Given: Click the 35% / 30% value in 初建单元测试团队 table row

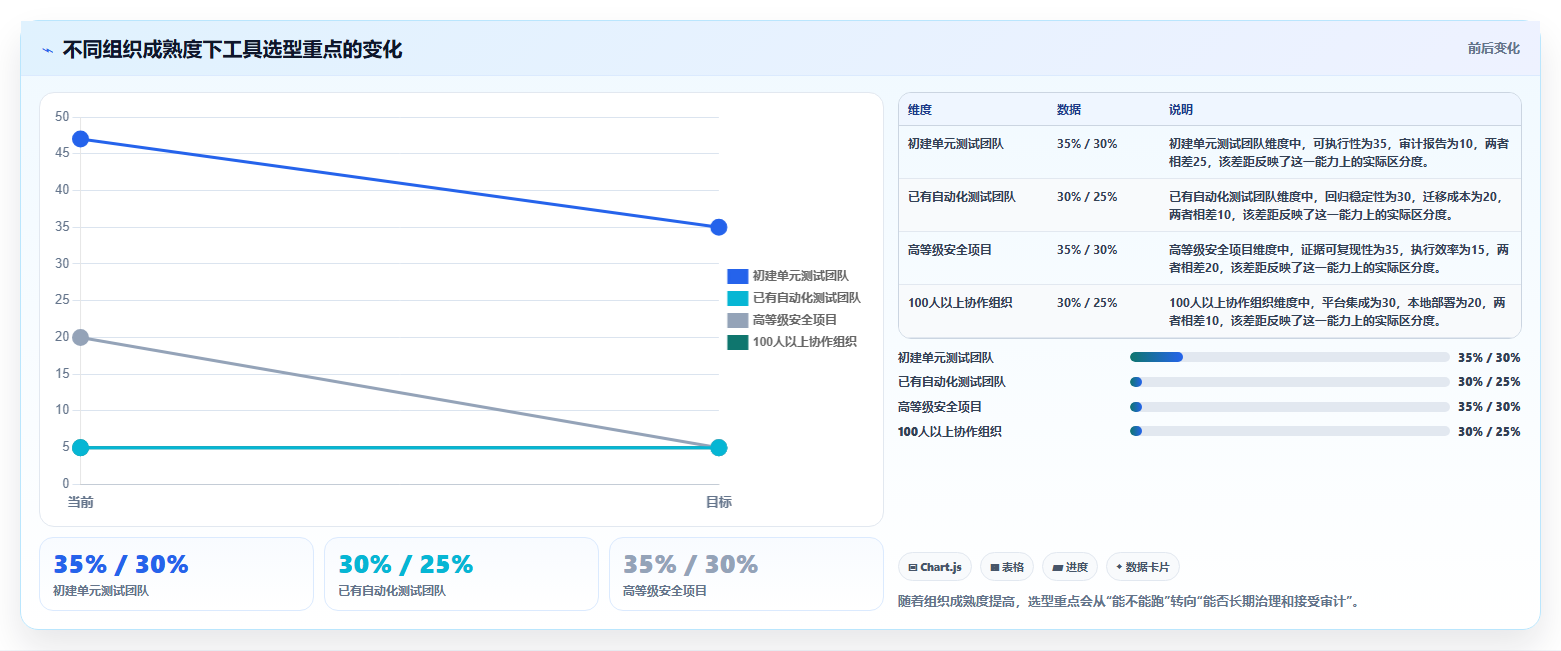Looking at the screenshot, I should 1087,144.
